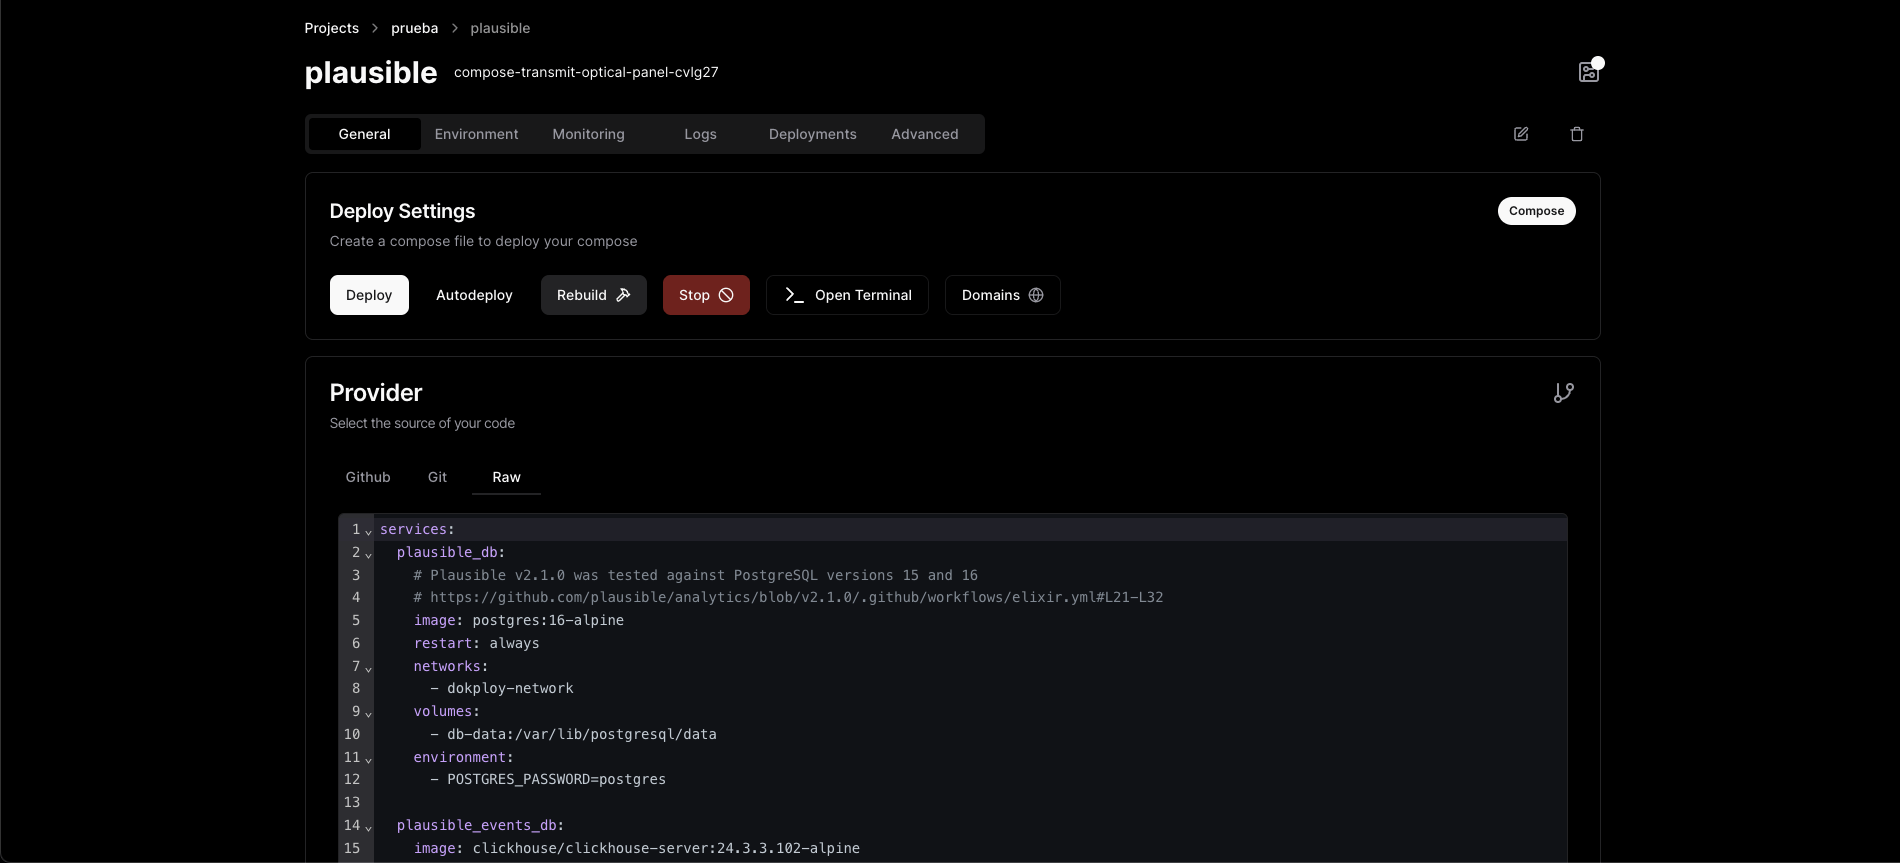Click the terminal prompt icon
The image size is (1900, 863).
click(x=794, y=295)
